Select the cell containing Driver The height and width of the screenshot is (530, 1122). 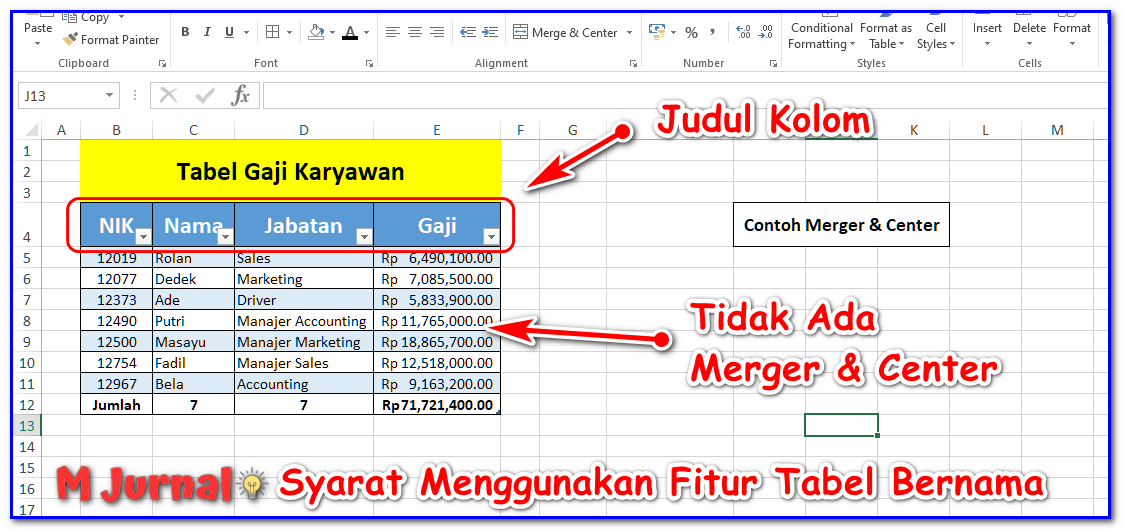(304, 300)
